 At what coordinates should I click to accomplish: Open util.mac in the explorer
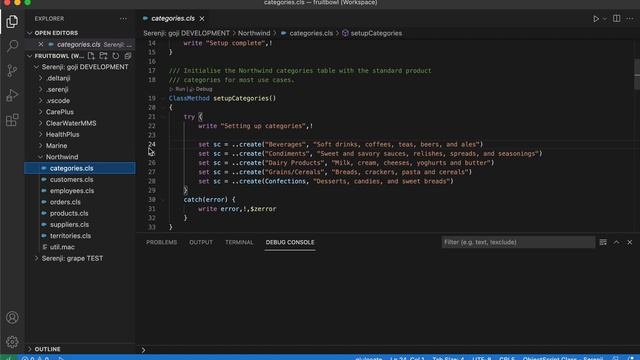[x=62, y=247]
